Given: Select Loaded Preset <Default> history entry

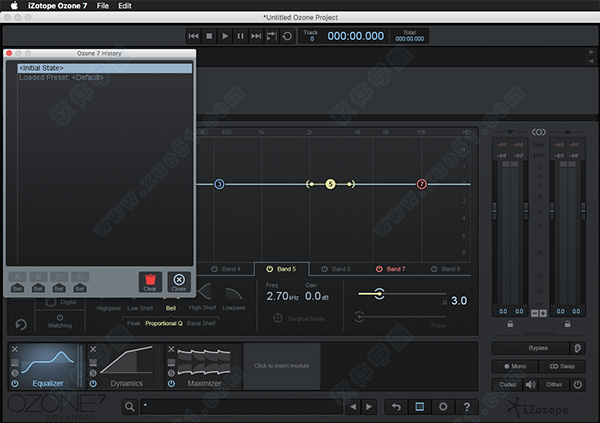Looking at the screenshot, I should coord(105,77).
